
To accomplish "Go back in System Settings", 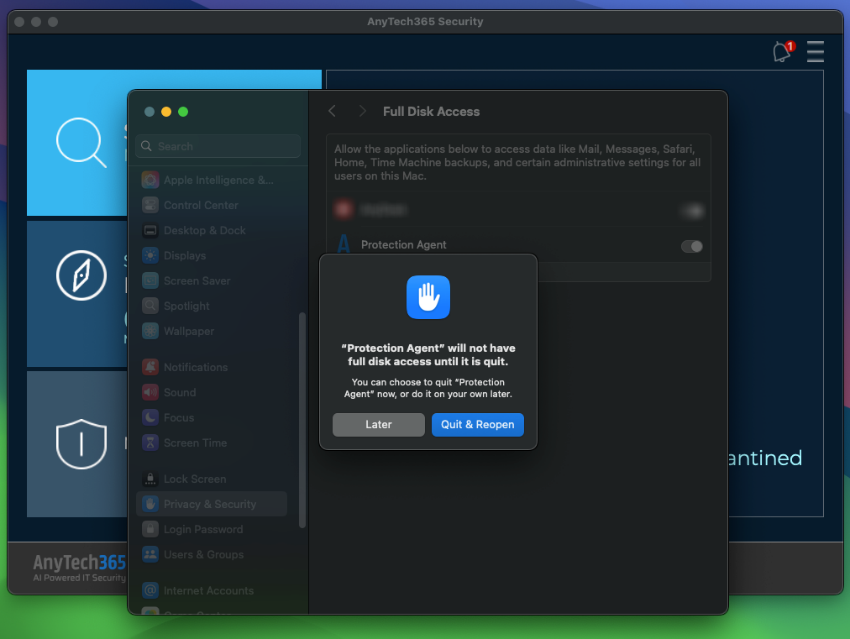I will pos(332,111).
